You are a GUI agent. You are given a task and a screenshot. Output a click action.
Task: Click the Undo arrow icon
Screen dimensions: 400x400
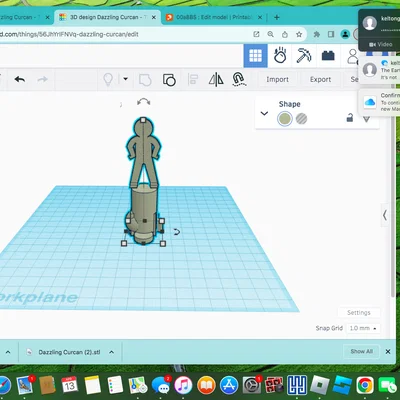20,79
